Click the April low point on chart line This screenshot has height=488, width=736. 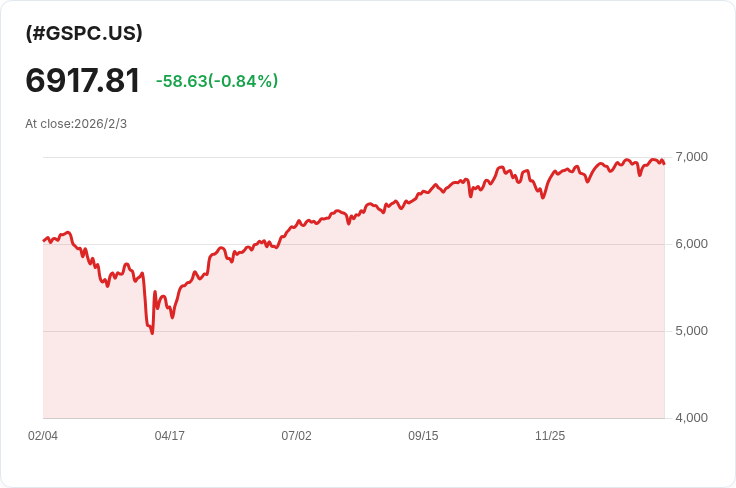pos(152,333)
